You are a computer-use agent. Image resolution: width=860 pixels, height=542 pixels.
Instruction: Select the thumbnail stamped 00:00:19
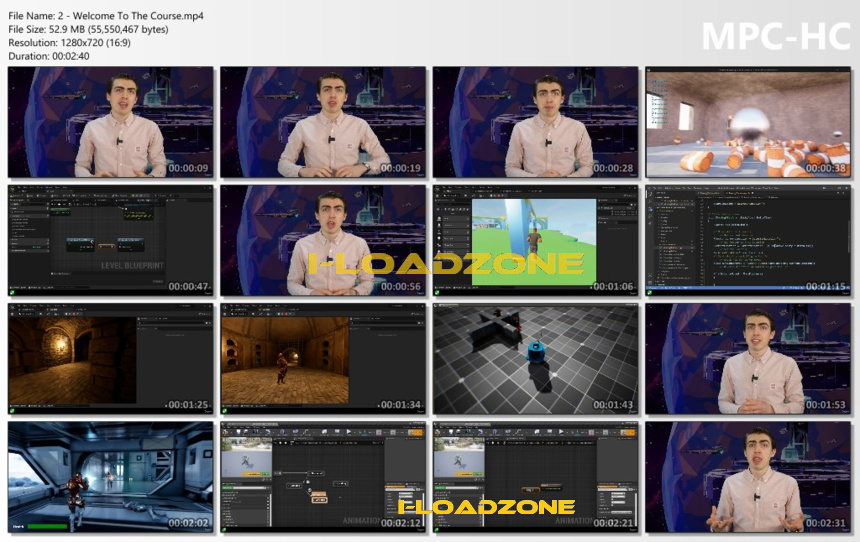point(323,122)
